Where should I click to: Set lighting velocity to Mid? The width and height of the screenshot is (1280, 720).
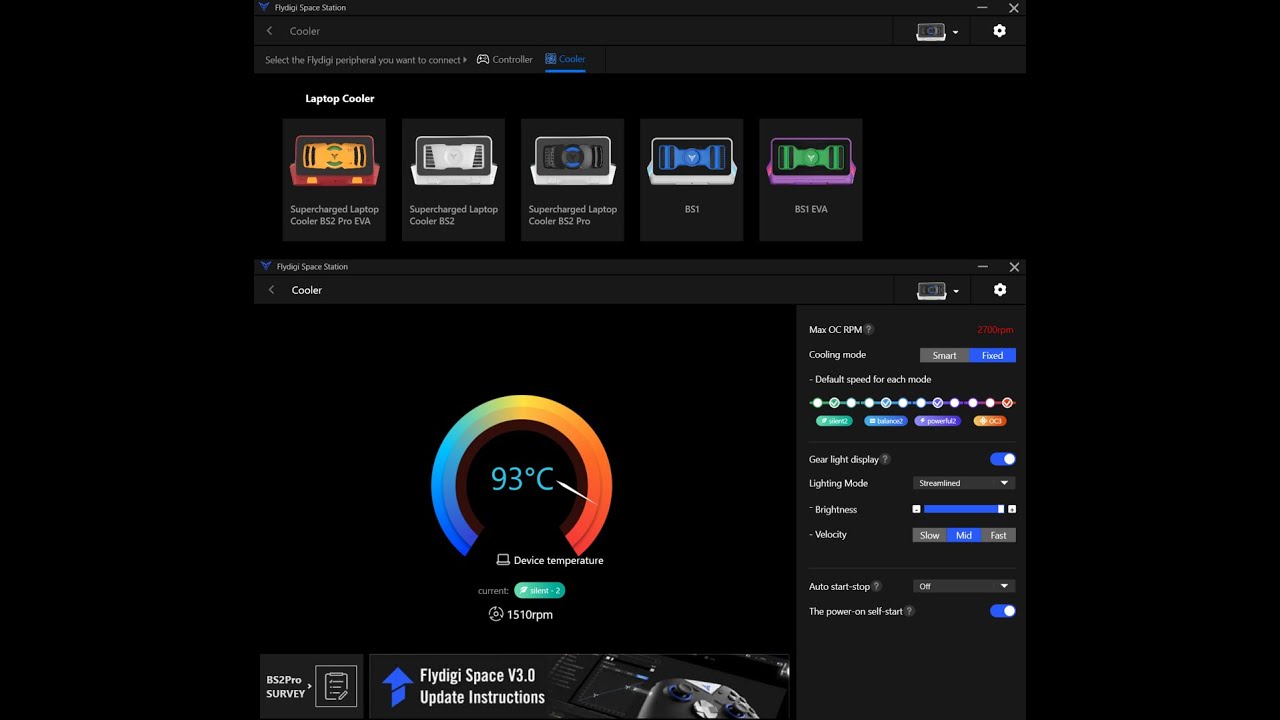click(x=964, y=535)
